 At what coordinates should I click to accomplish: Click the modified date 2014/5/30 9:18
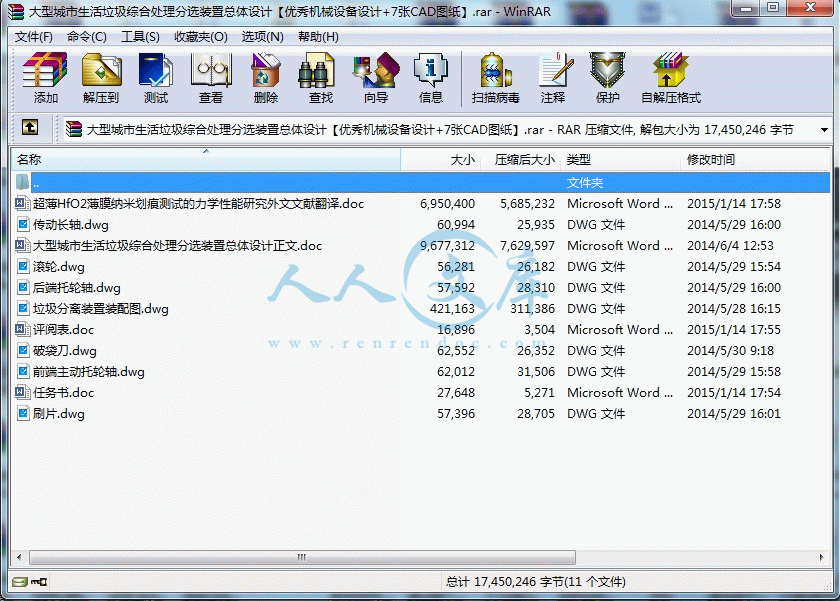point(730,350)
